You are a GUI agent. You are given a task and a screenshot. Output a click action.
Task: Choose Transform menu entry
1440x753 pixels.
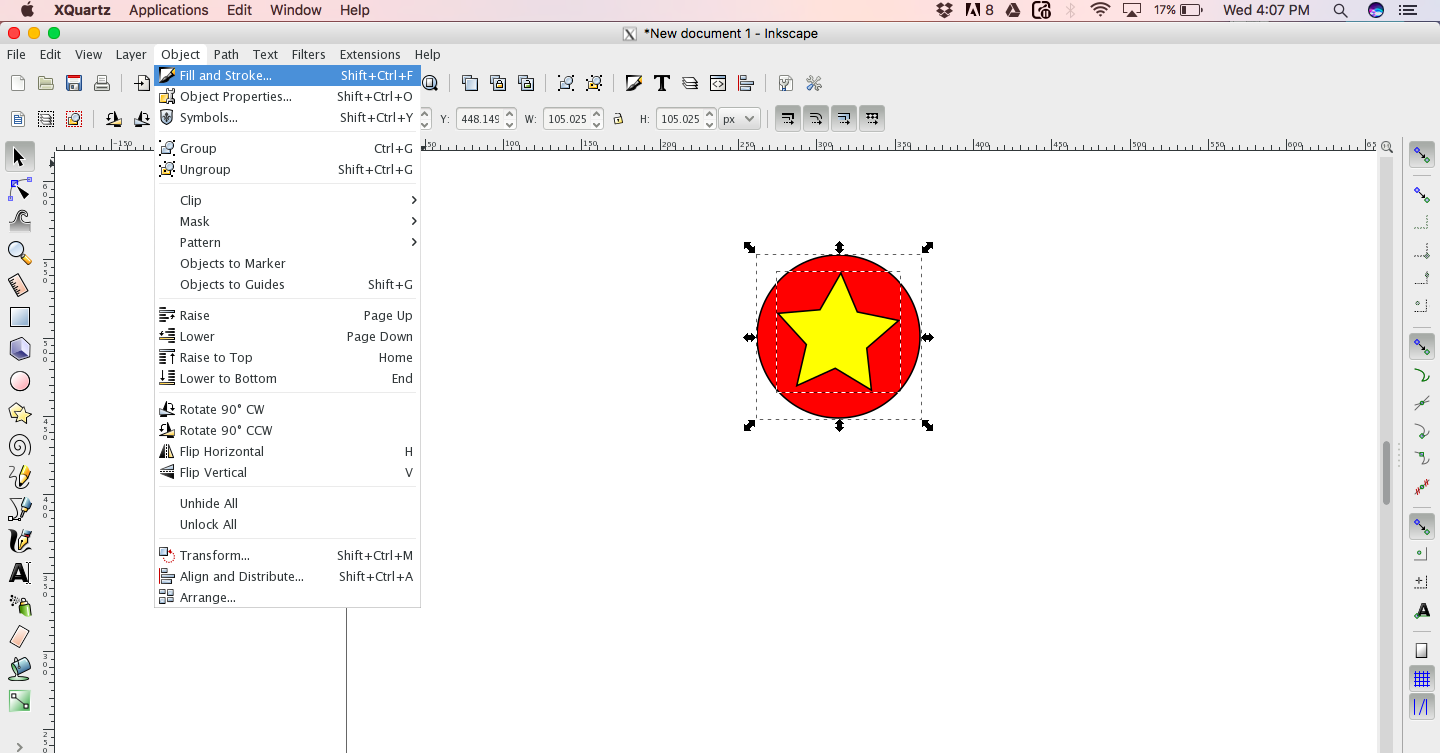click(x=288, y=555)
